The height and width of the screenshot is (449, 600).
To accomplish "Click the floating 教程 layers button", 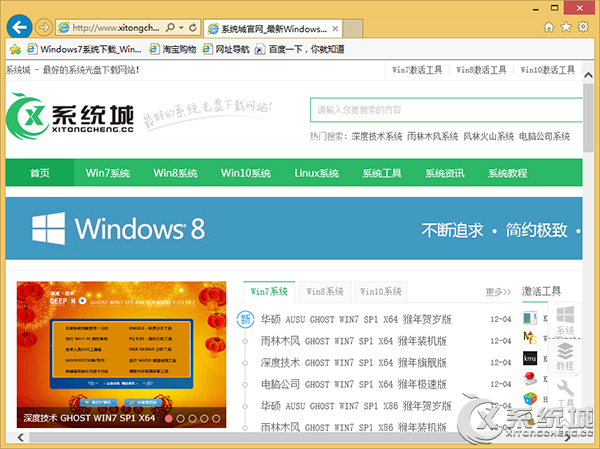I will (x=565, y=357).
